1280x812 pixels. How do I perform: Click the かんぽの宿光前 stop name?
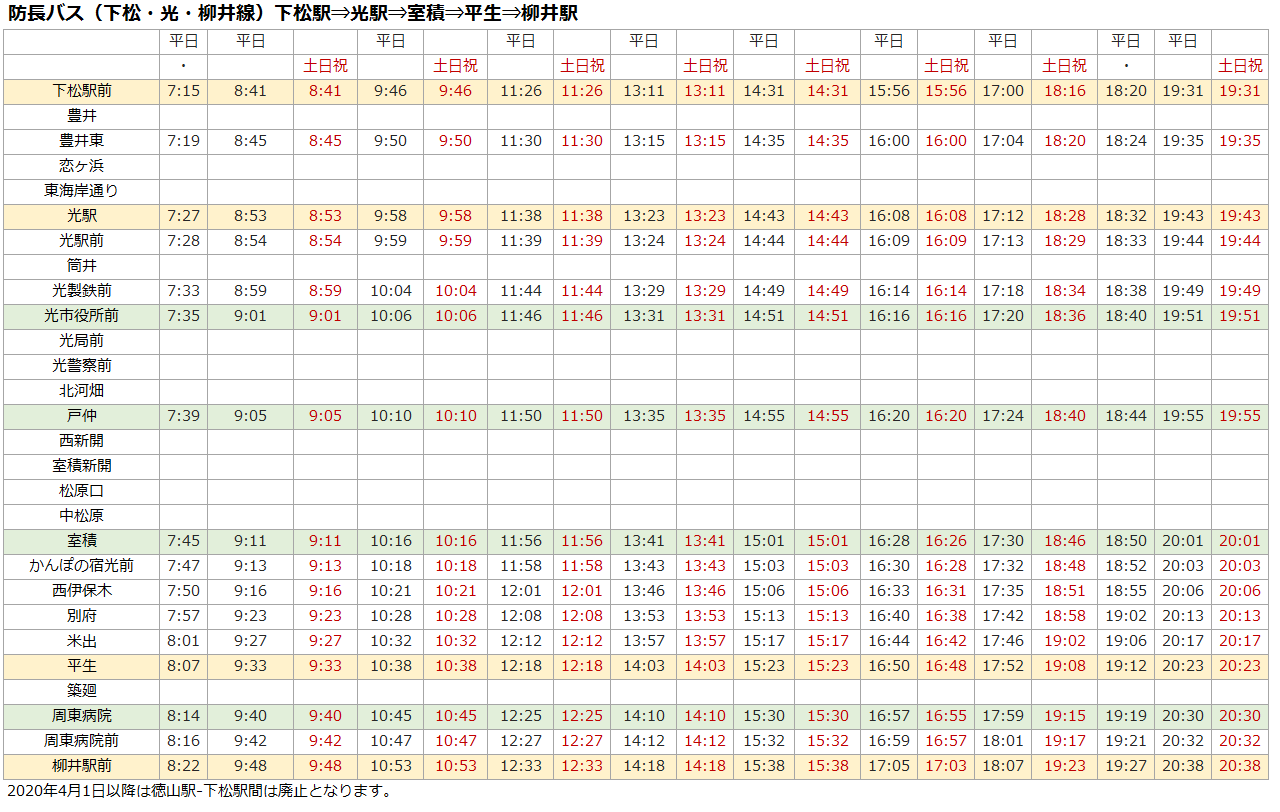click(x=81, y=566)
